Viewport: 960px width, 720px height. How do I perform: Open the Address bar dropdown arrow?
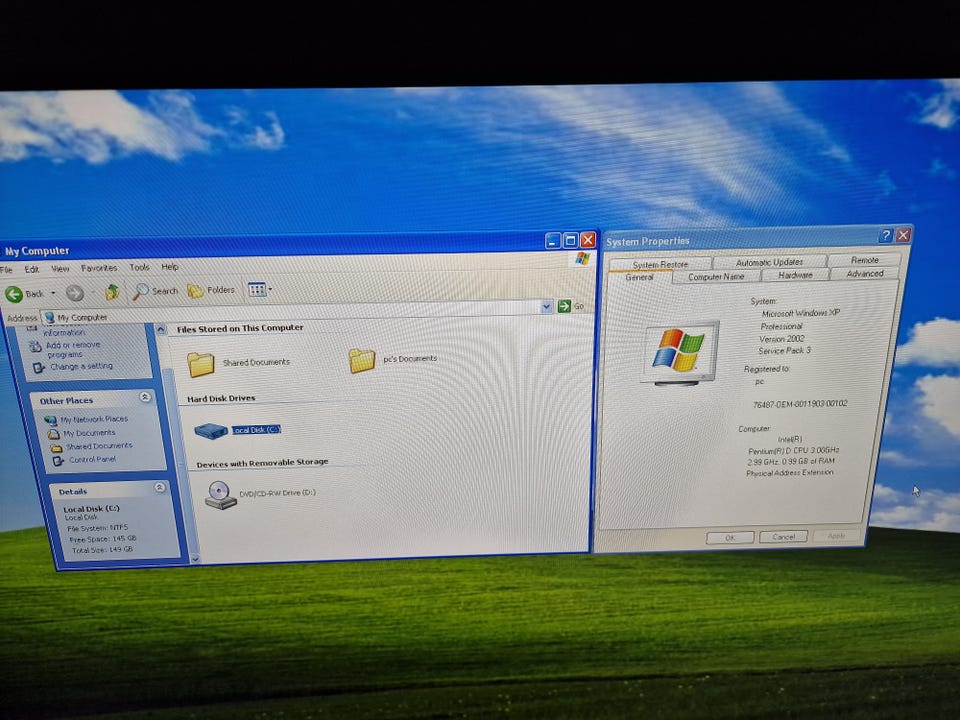547,306
